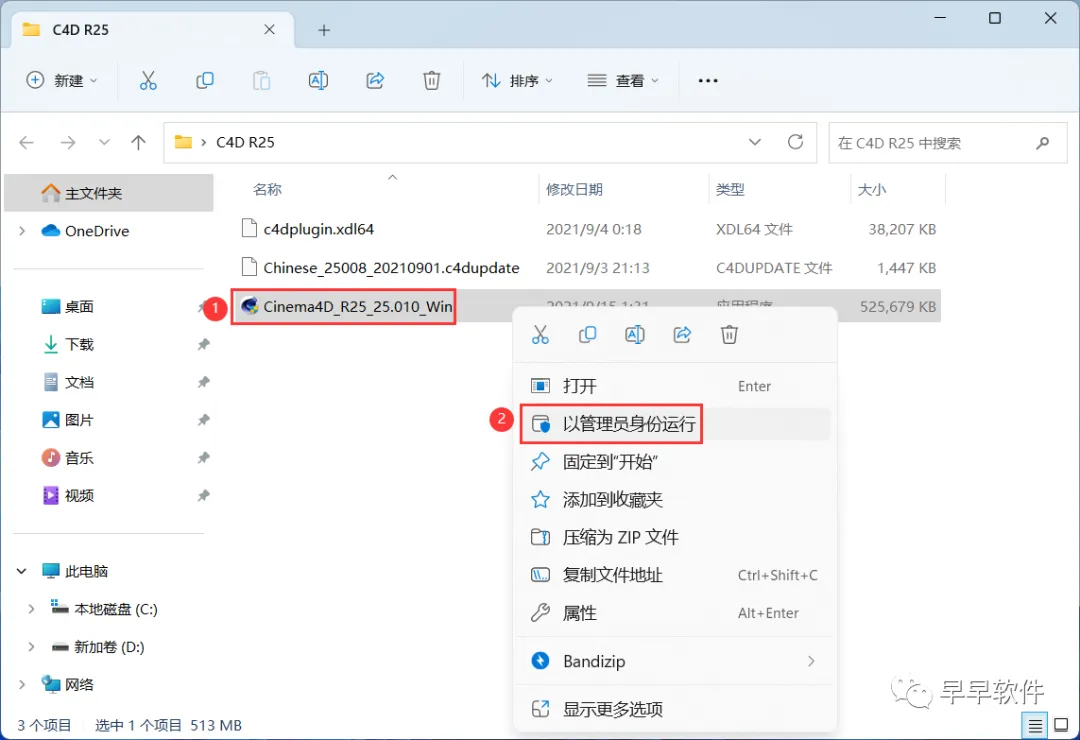Select 固定到"开始" menu entry
This screenshot has width=1080, height=740.
(675, 462)
